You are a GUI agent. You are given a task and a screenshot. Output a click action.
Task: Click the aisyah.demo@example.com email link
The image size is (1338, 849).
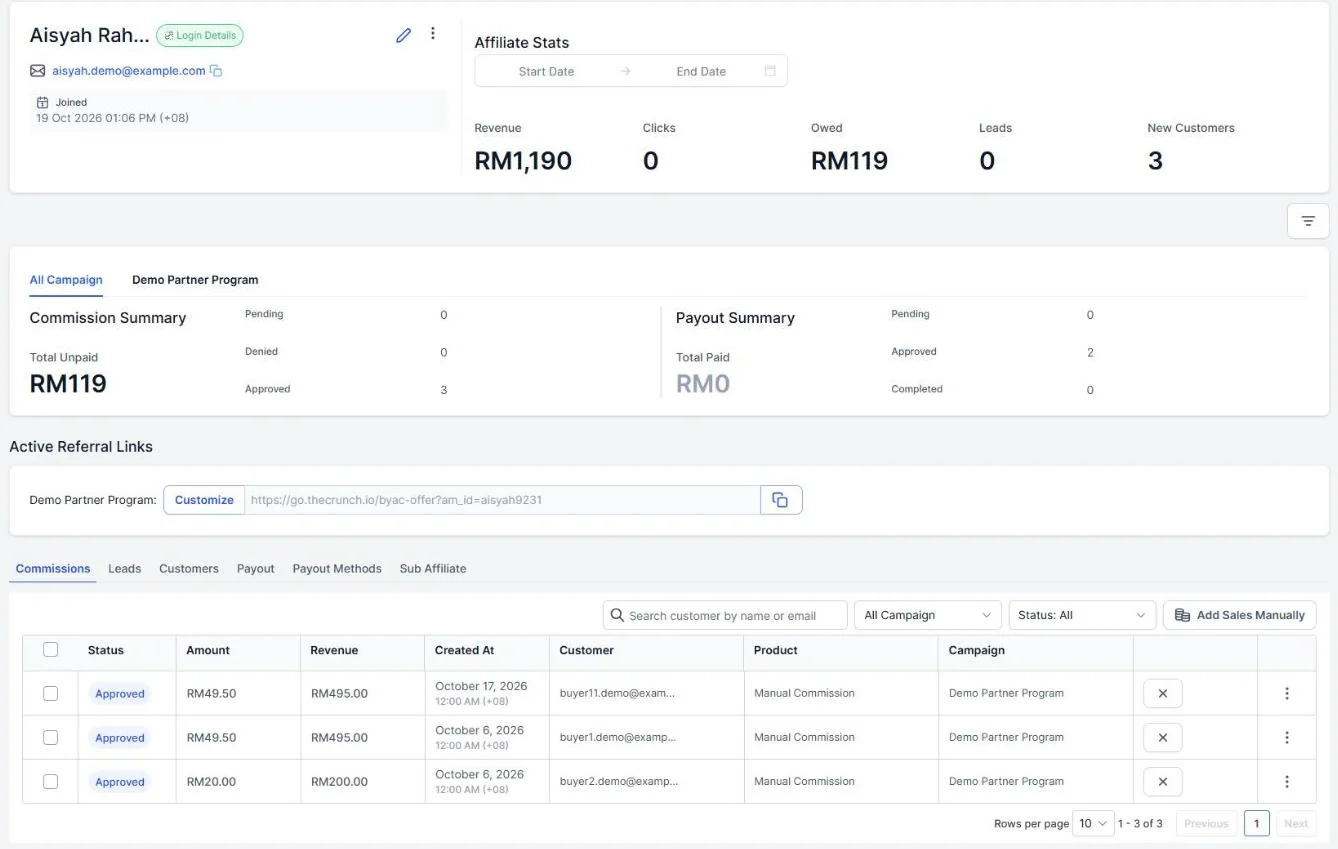coord(129,71)
